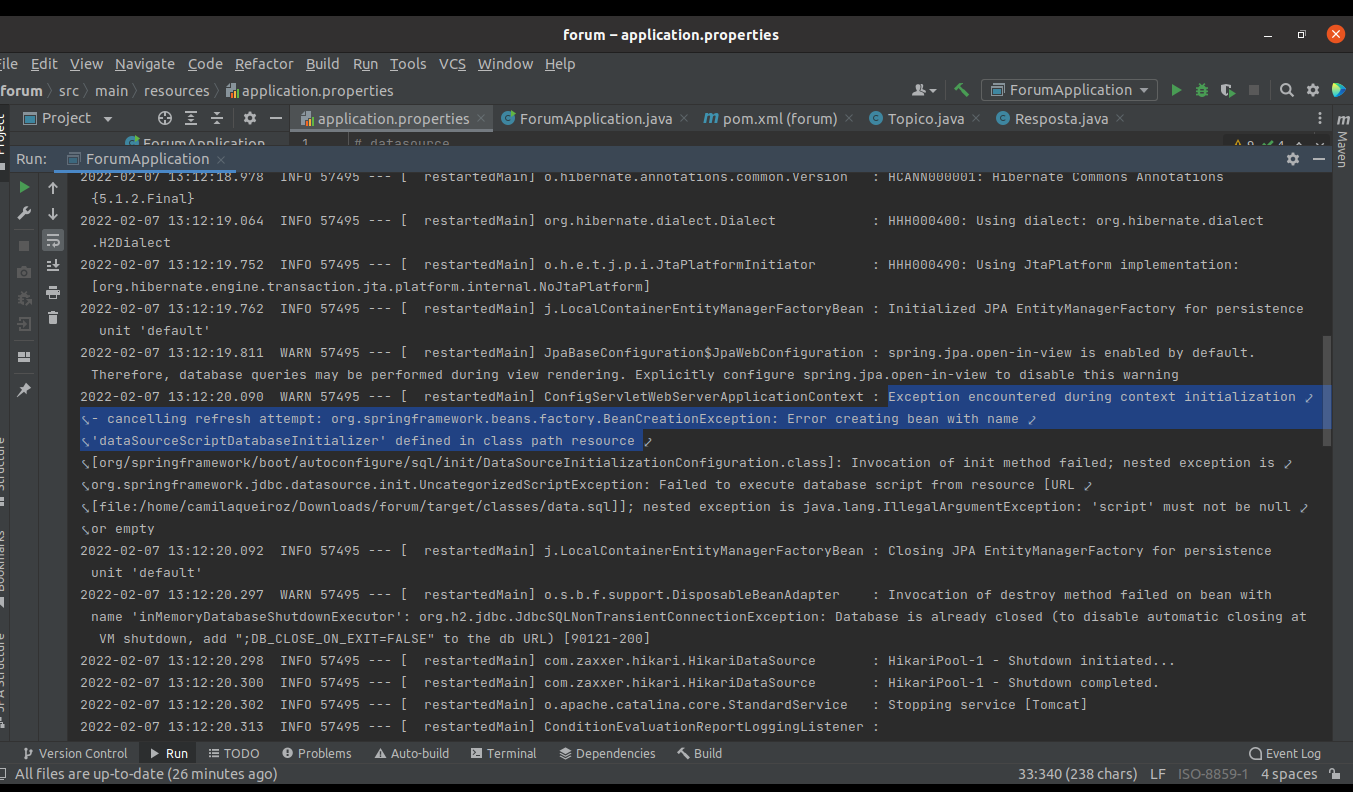Open the Terminal tool window
Viewport: 1353px width, 792px height.
click(503, 753)
